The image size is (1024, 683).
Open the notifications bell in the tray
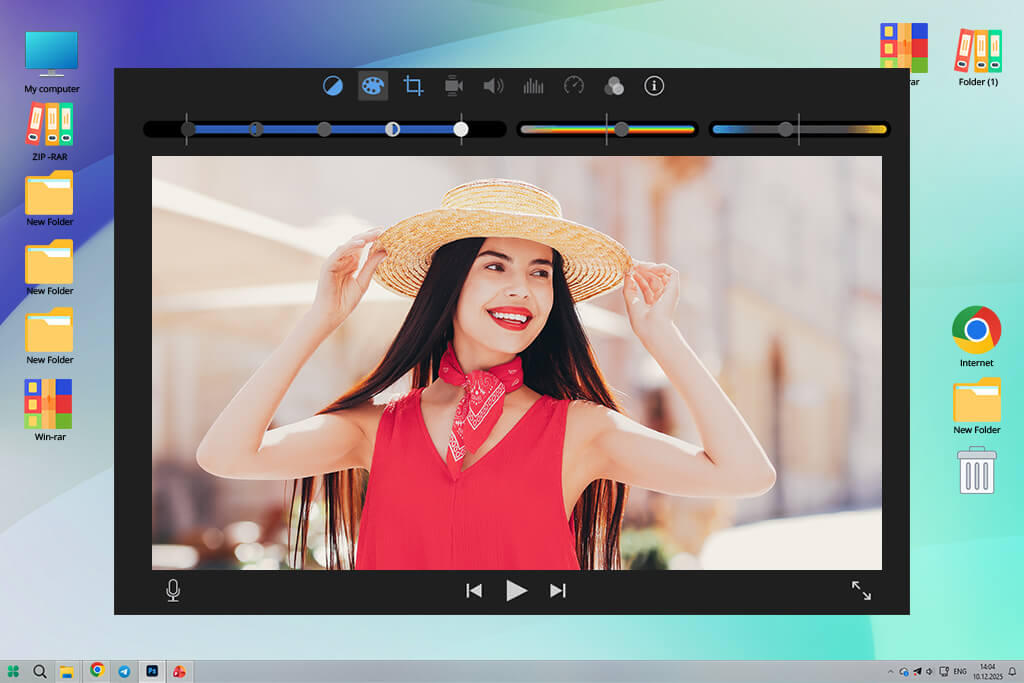[x=1012, y=671]
